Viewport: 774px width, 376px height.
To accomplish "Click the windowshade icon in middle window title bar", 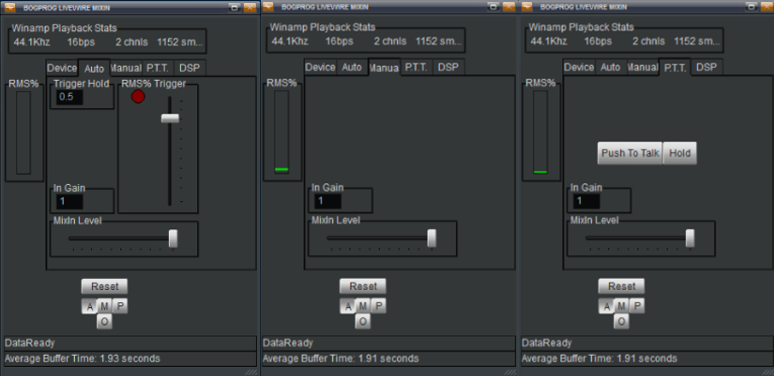I will (493, 6).
